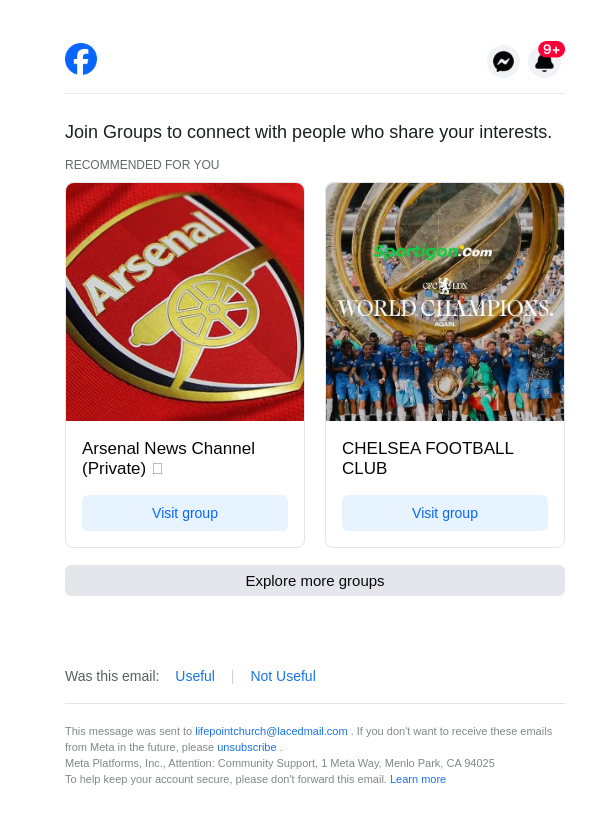Click the lifepointchurch@lacedmail.com address link

(x=271, y=731)
